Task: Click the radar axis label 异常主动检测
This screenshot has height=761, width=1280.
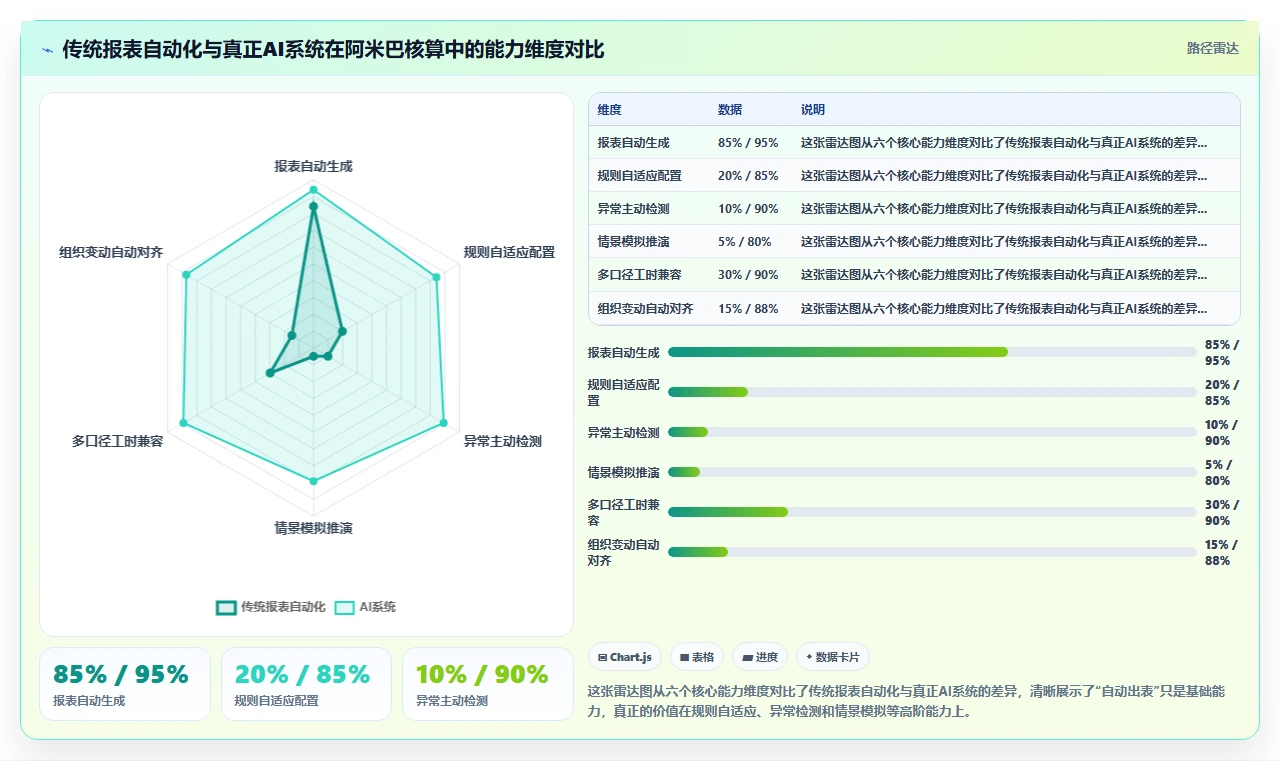Action: (x=502, y=441)
